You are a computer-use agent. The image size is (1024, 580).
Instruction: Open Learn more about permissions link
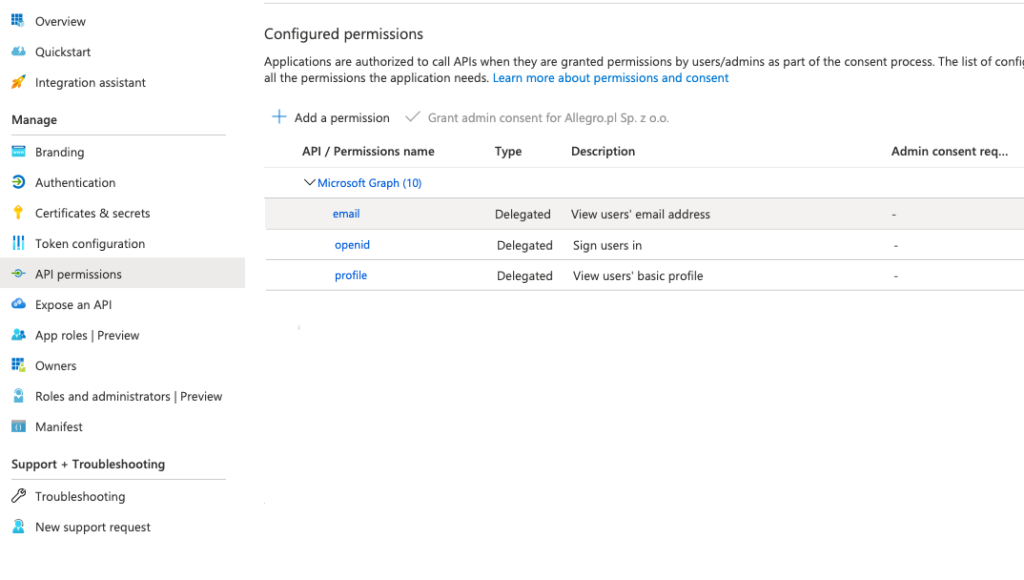tap(610, 78)
